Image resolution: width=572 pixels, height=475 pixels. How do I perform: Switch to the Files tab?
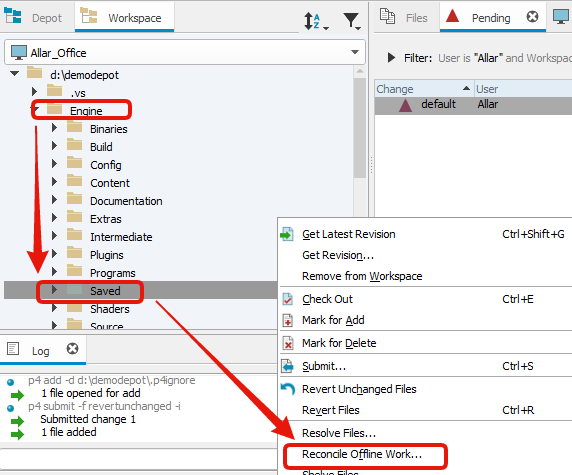click(x=404, y=17)
